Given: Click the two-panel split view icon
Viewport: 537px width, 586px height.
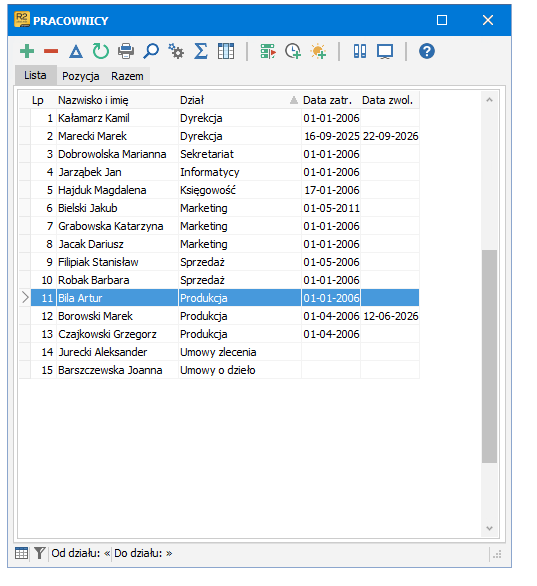Looking at the screenshot, I should pyautogui.click(x=360, y=51).
